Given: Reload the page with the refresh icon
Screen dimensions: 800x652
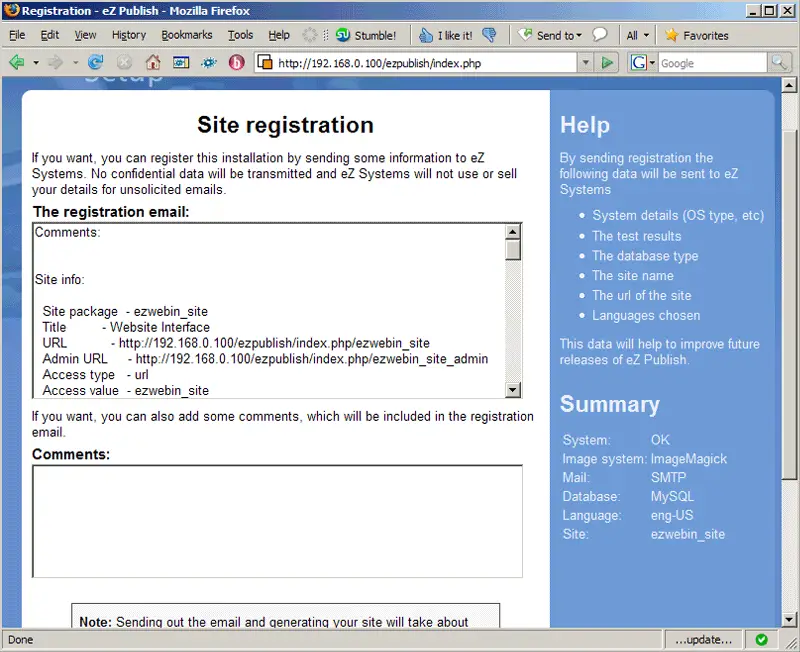Looking at the screenshot, I should point(96,62).
